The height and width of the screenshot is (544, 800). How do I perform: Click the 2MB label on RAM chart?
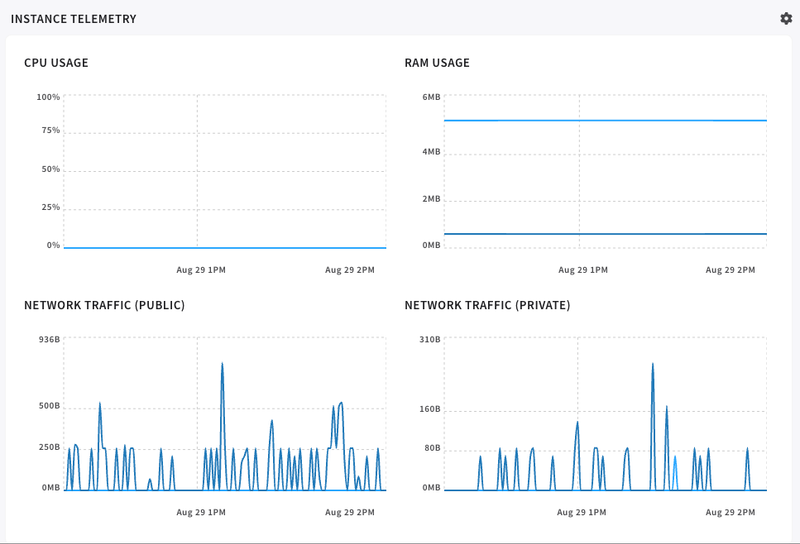431,199
